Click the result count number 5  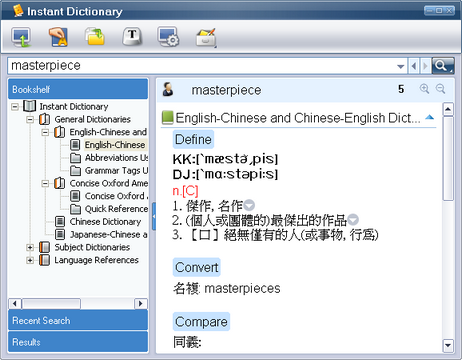pos(401,89)
